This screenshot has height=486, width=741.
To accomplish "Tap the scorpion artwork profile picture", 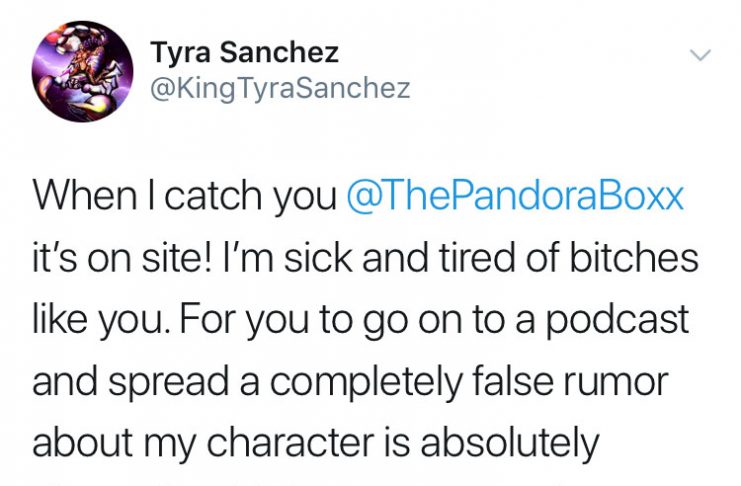I will point(82,71).
